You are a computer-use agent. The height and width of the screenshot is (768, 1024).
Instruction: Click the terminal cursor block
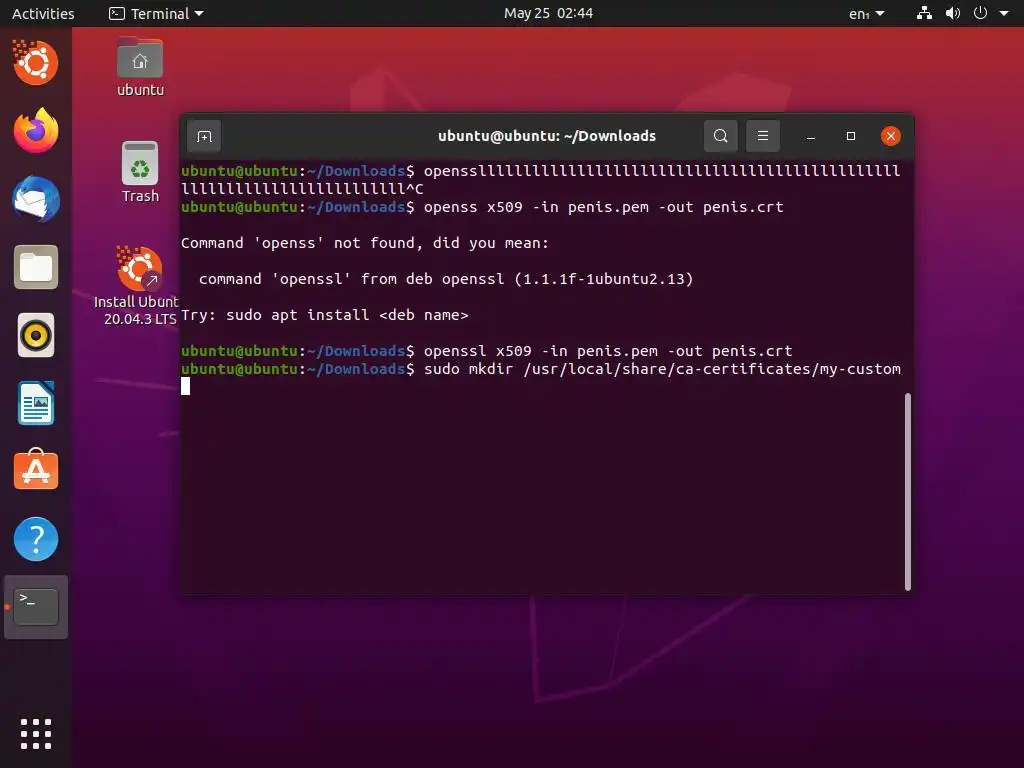(185, 387)
